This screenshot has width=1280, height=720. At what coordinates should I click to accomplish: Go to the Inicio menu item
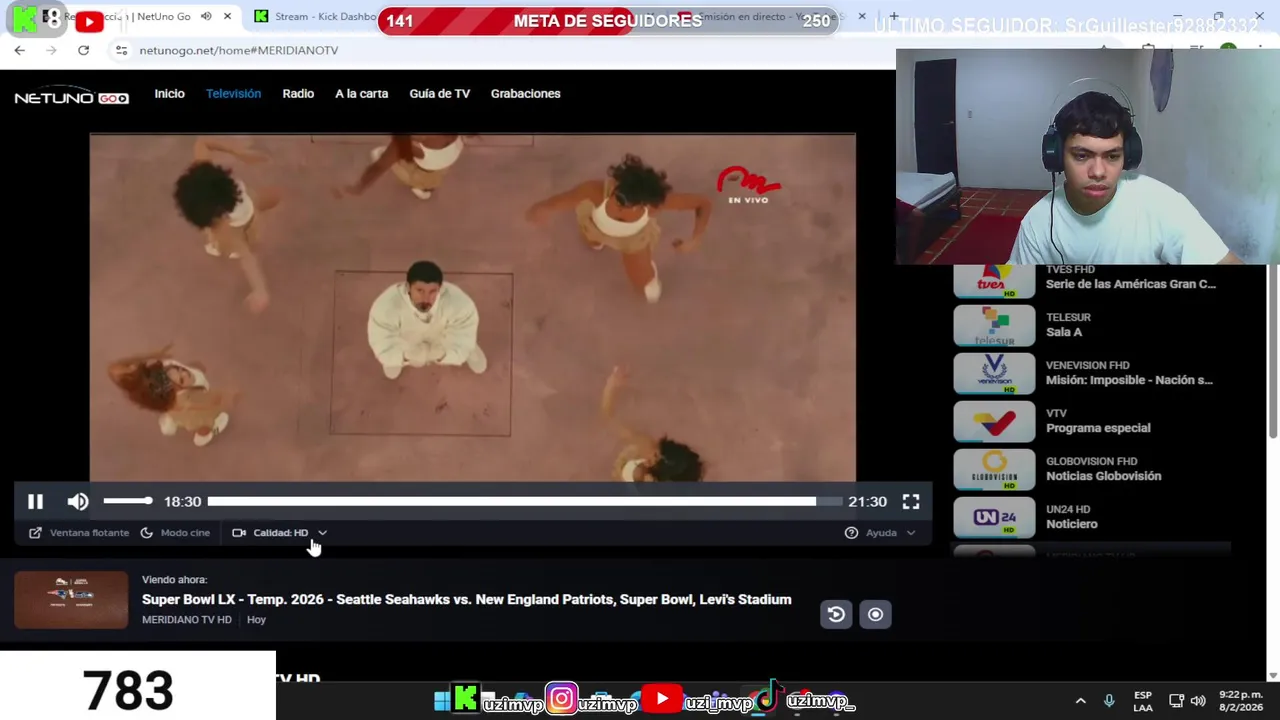169,94
